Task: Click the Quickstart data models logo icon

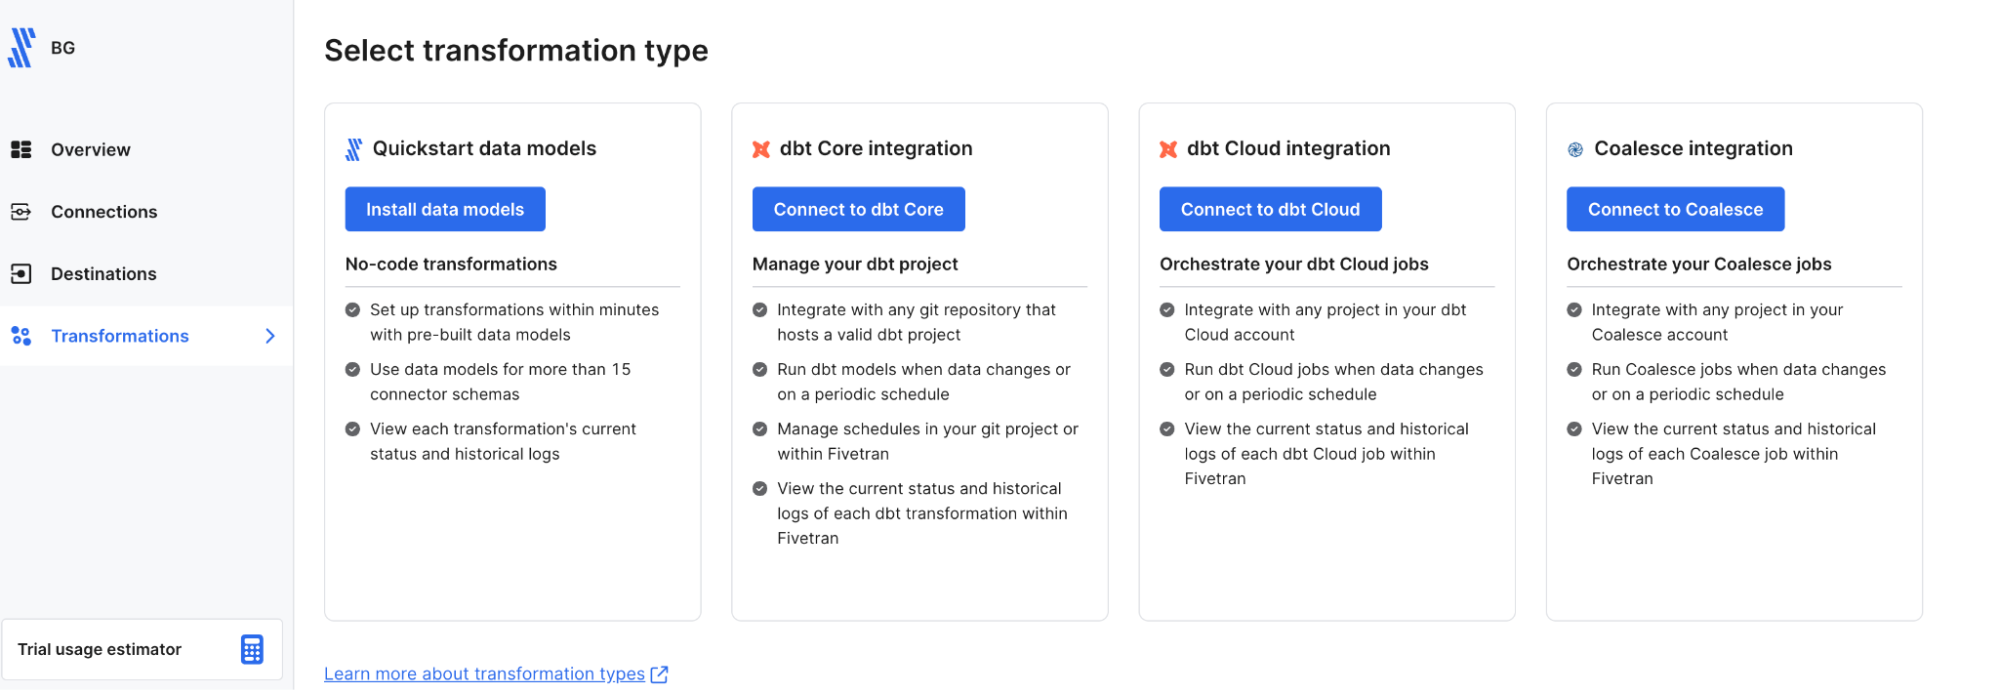Action: click(354, 149)
